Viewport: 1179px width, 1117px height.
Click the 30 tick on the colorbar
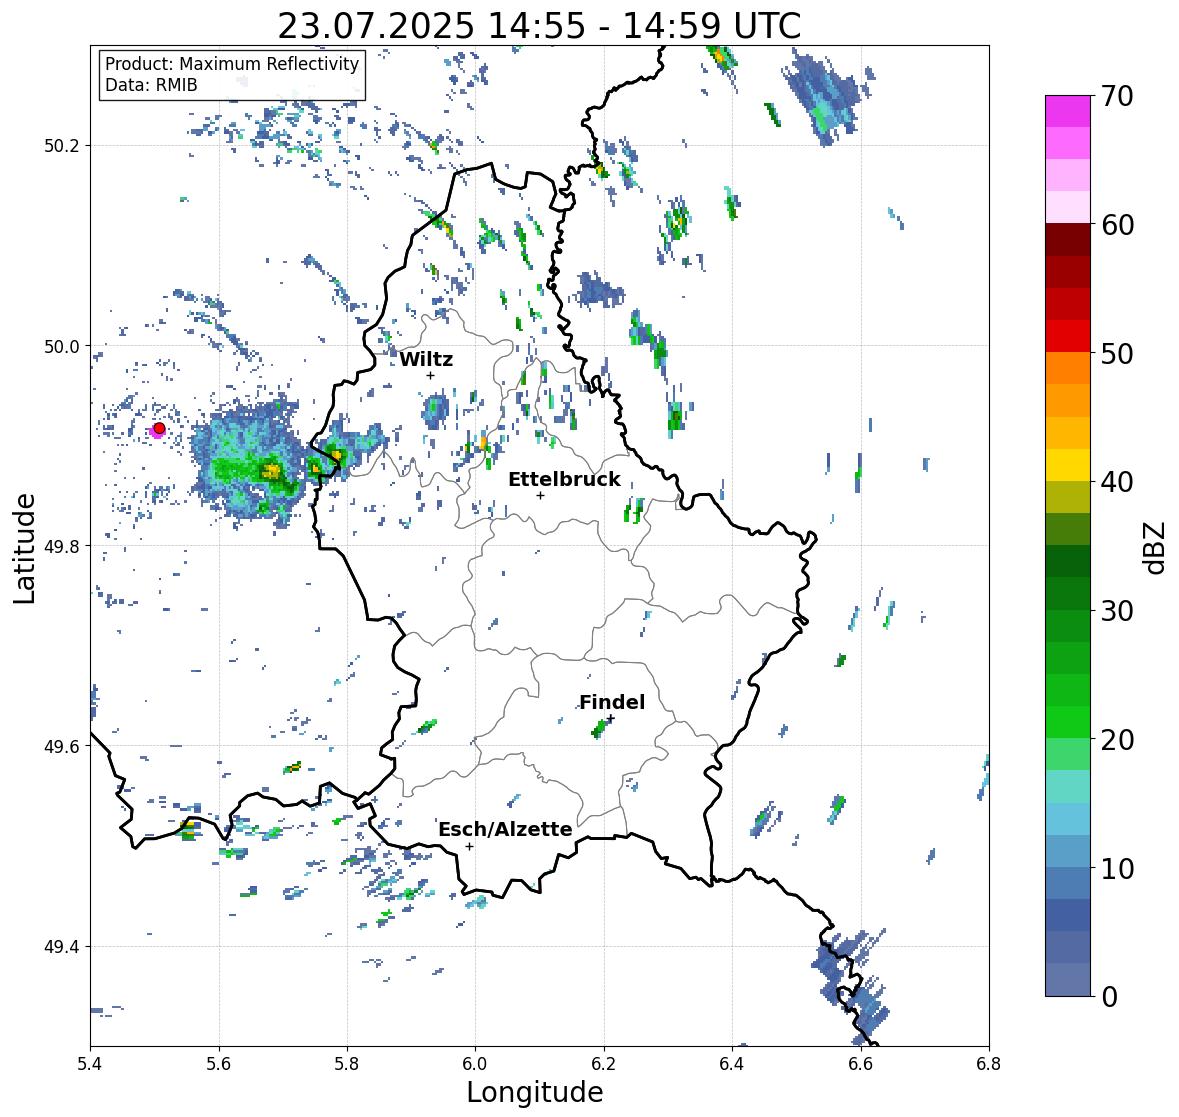1116,611
